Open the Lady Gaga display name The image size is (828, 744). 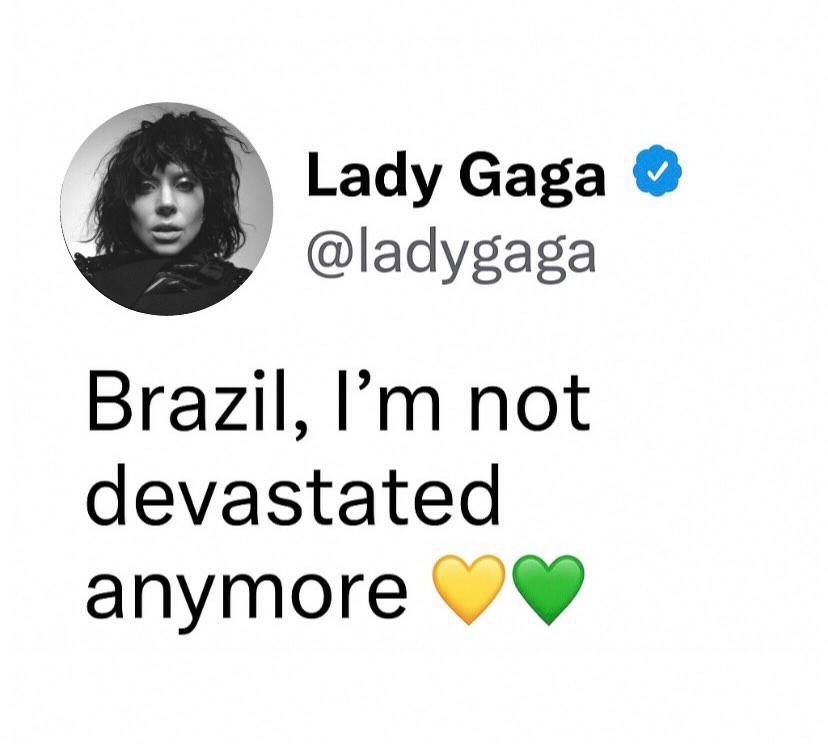[x=456, y=175]
